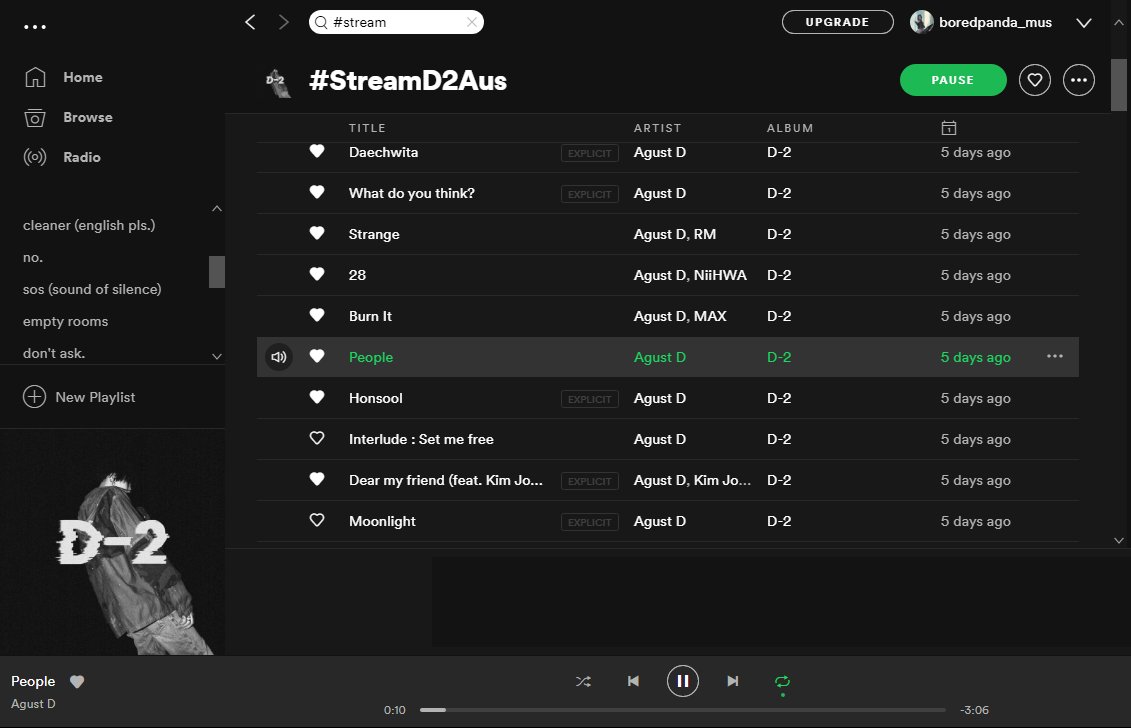Viewport: 1131px width, 728px height.
Task: Open the playlist more options button
Action: (x=1078, y=80)
